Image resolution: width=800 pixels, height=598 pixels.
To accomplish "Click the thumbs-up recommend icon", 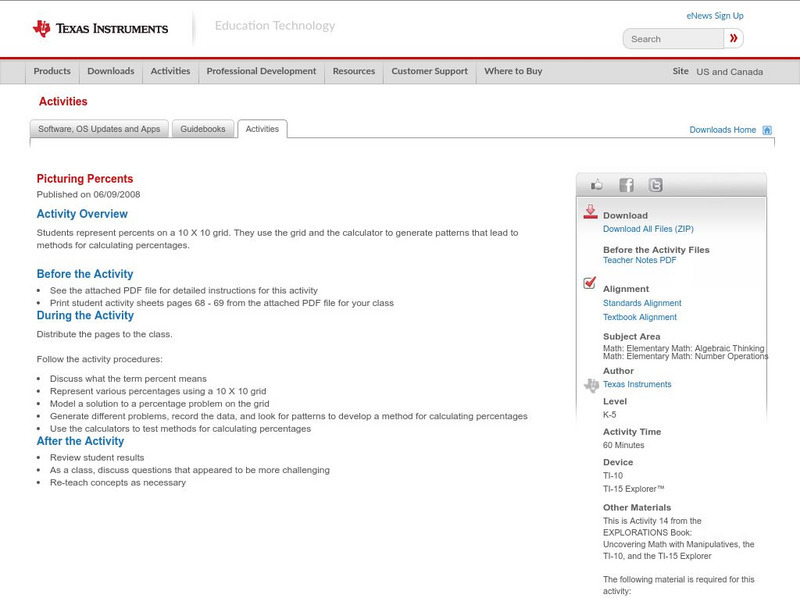I will click(x=597, y=184).
